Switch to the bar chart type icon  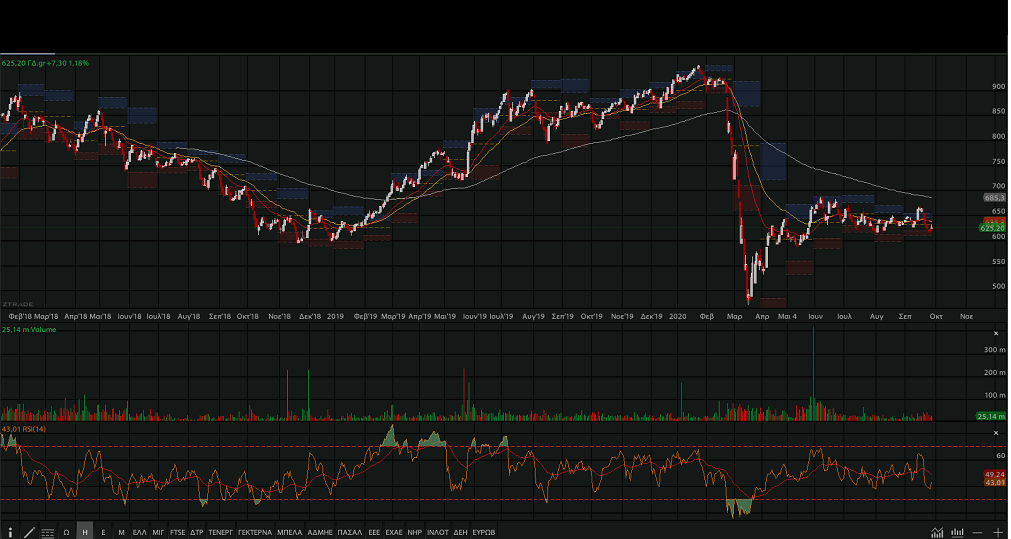pyautogui.click(x=957, y=532)
